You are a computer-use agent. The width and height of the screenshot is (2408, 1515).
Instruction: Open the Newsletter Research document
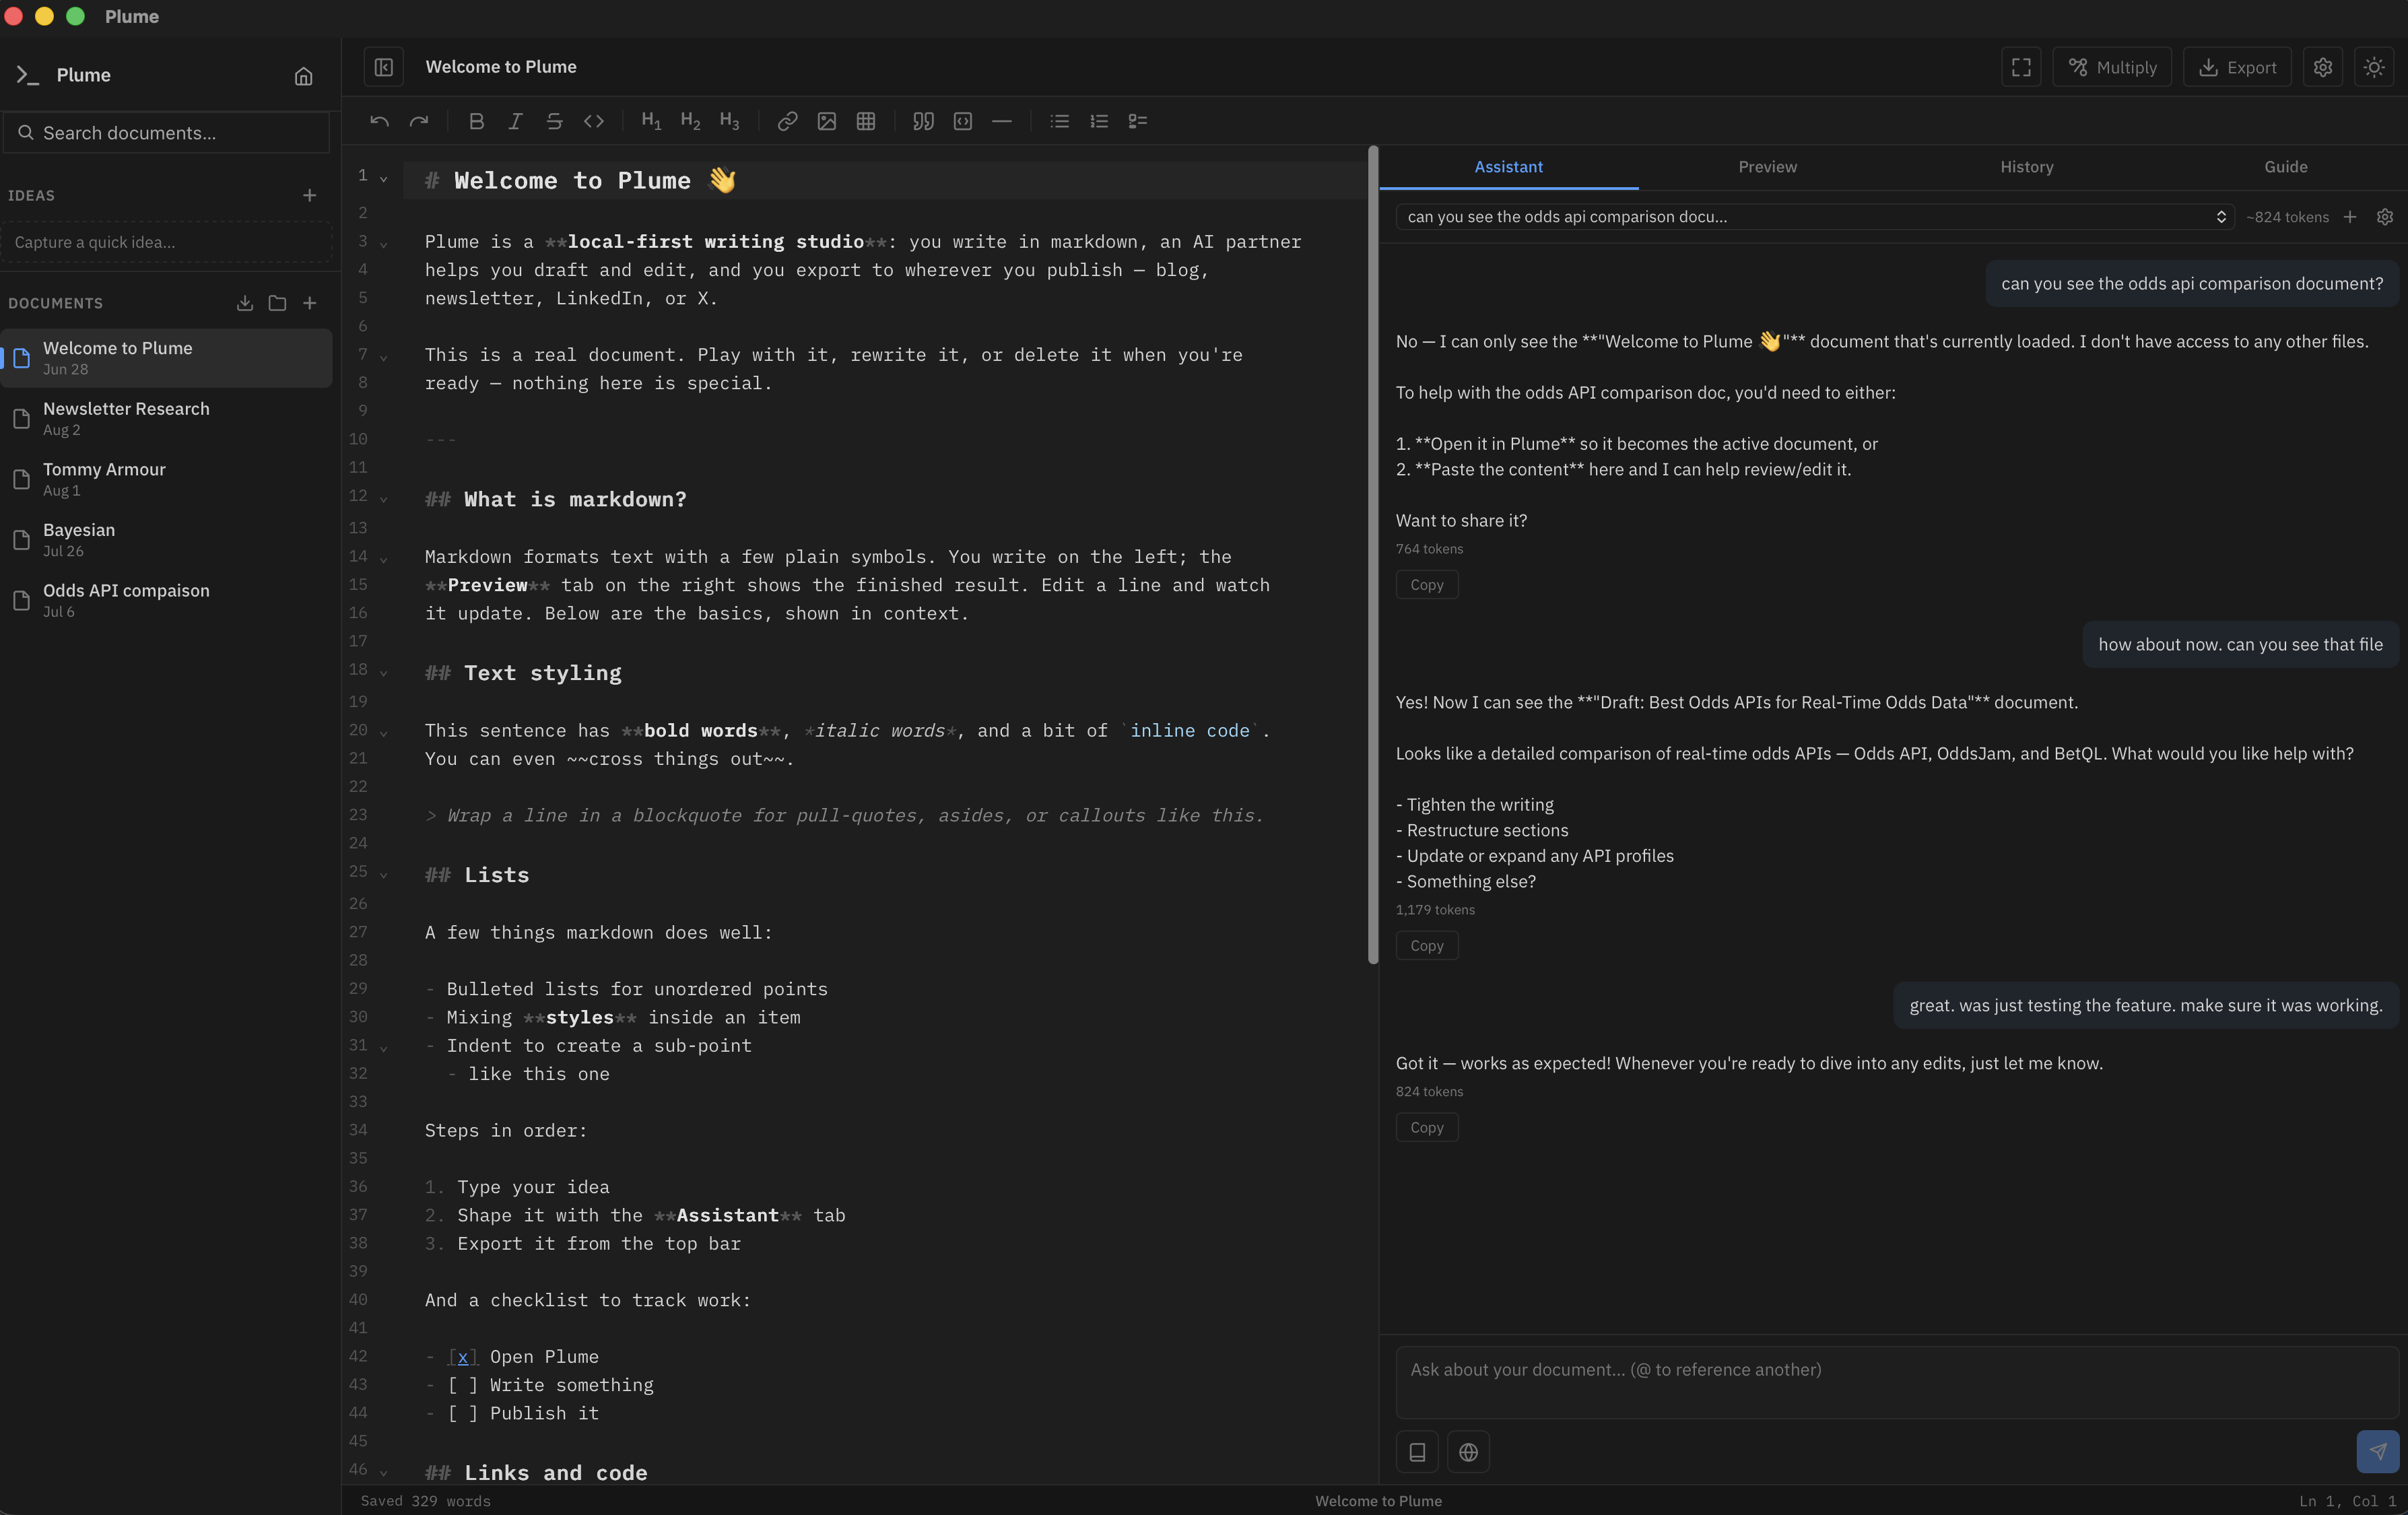click(x=167, y=418)
